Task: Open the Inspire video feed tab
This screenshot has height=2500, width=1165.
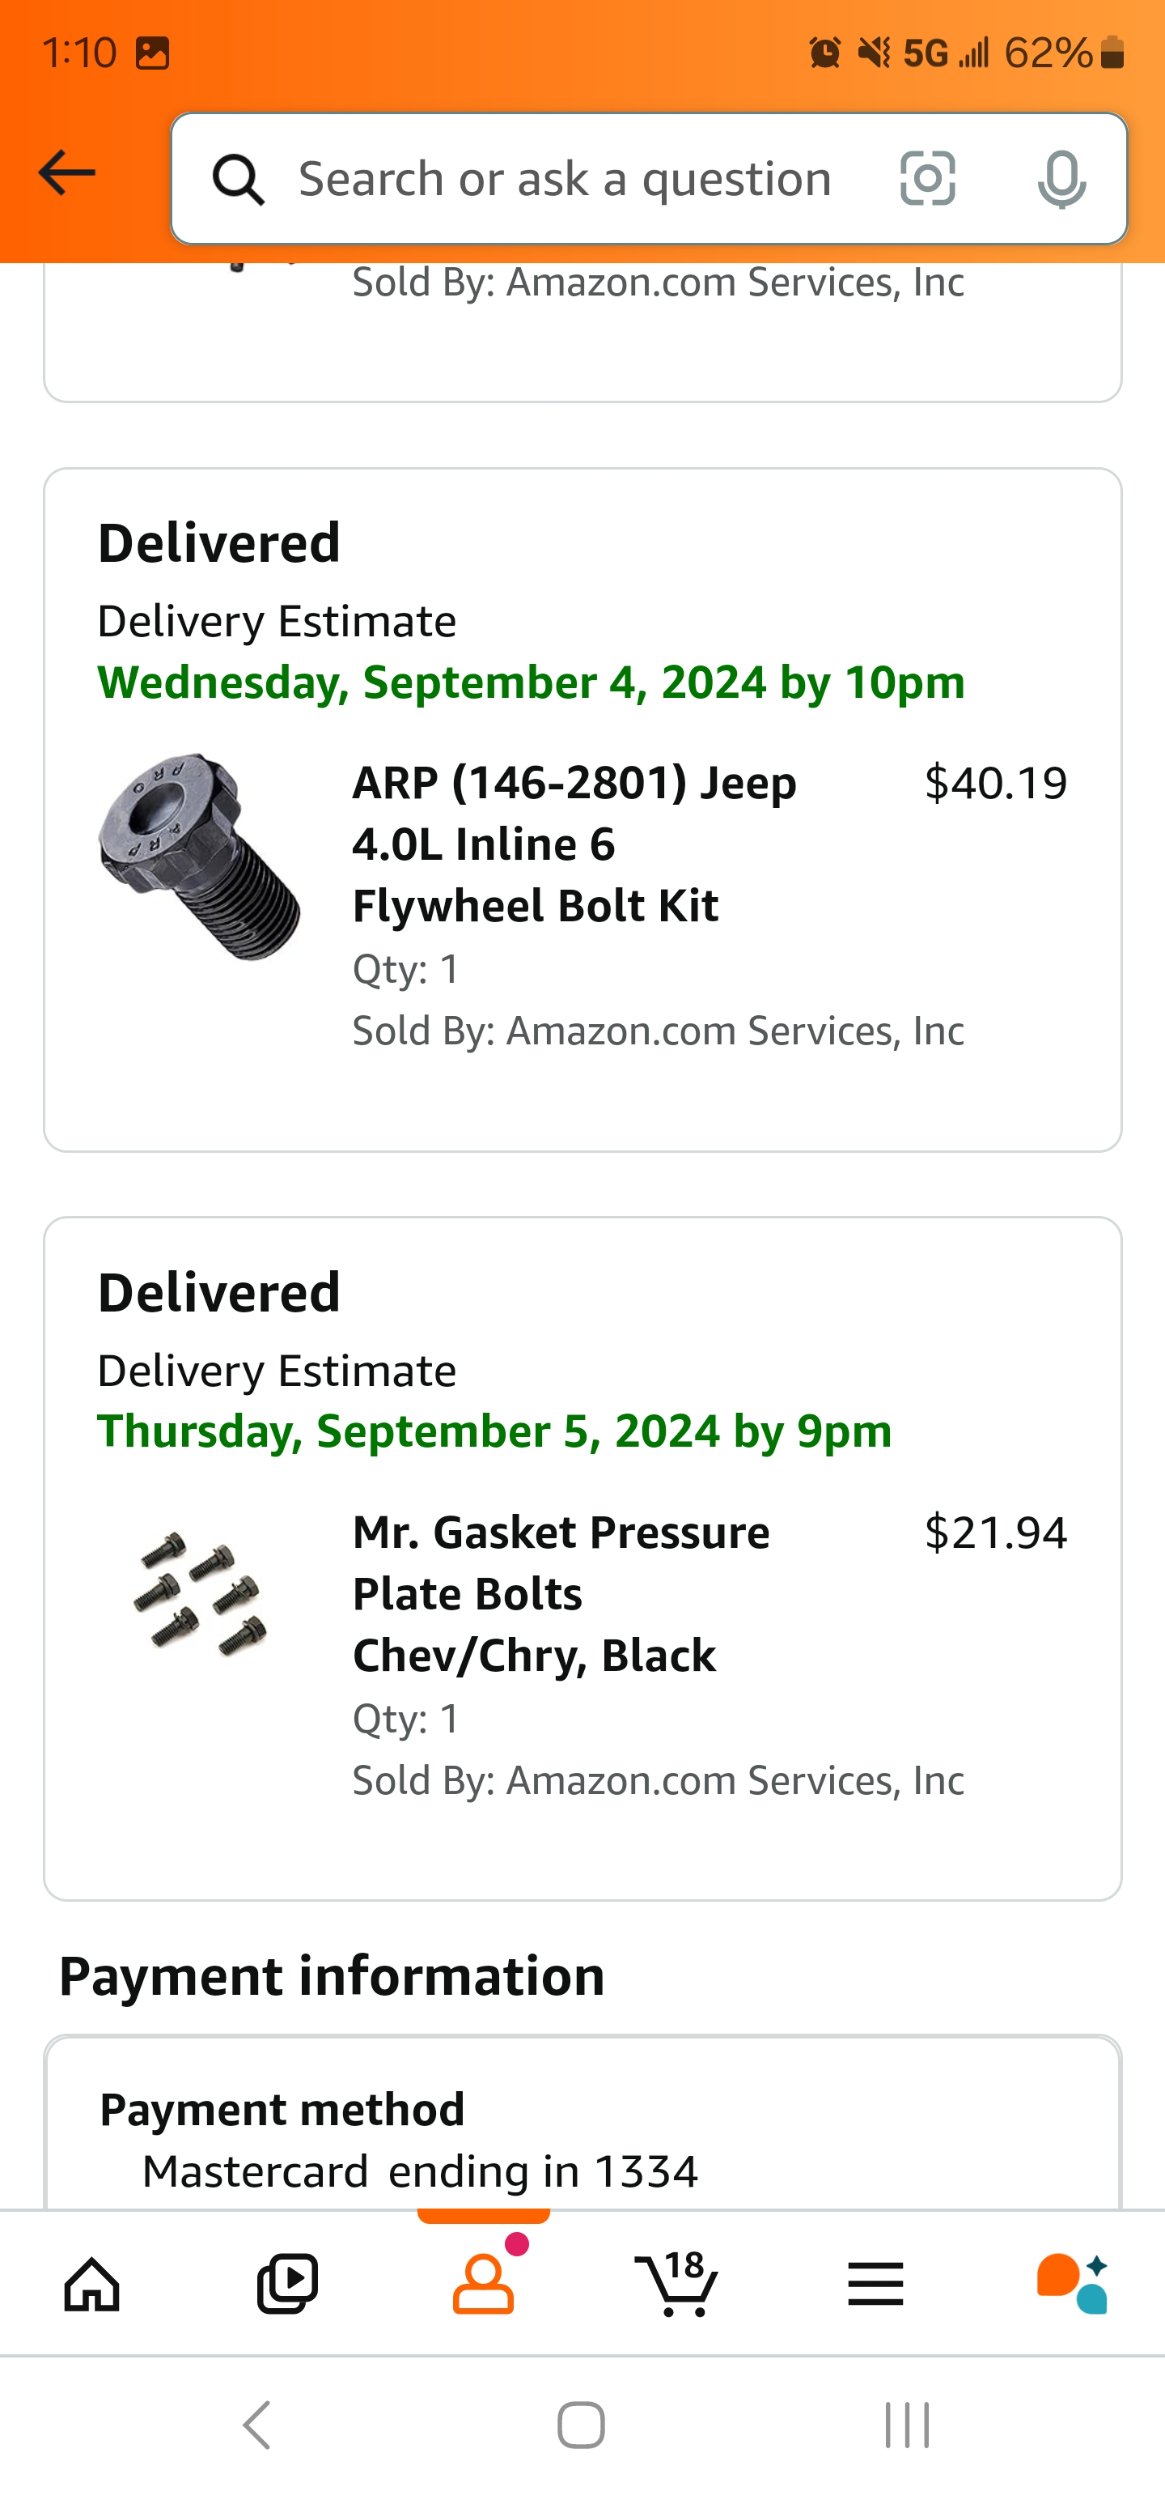Action: [x=288, y=2284]
